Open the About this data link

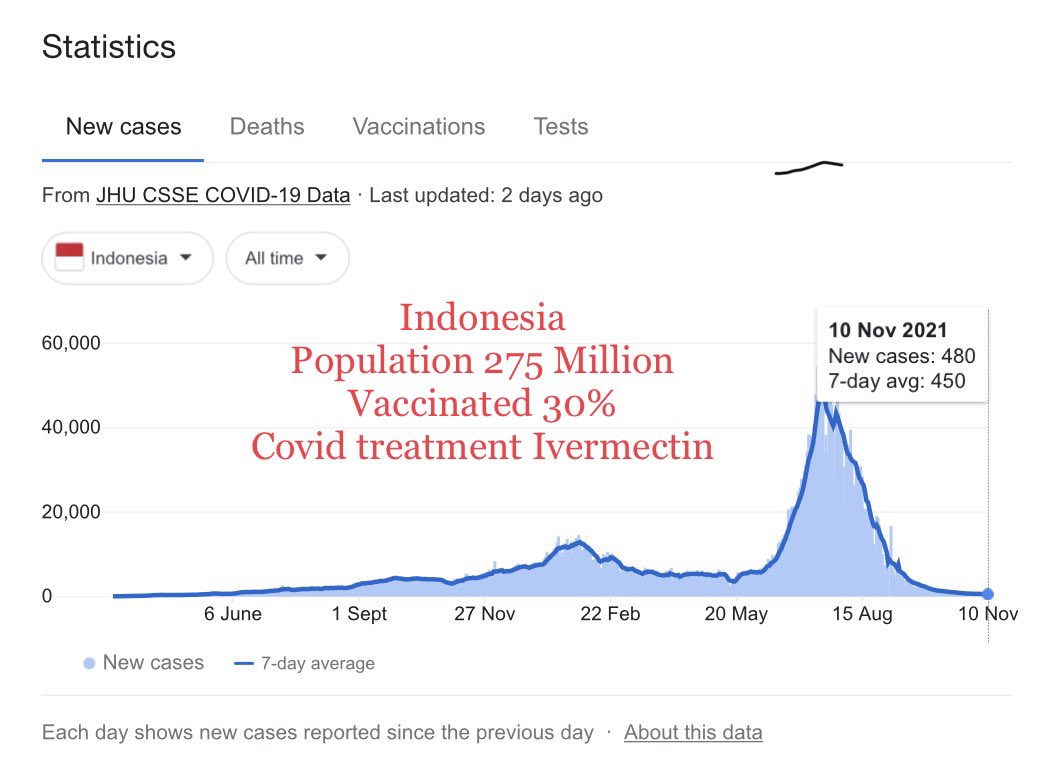(692, 732)
